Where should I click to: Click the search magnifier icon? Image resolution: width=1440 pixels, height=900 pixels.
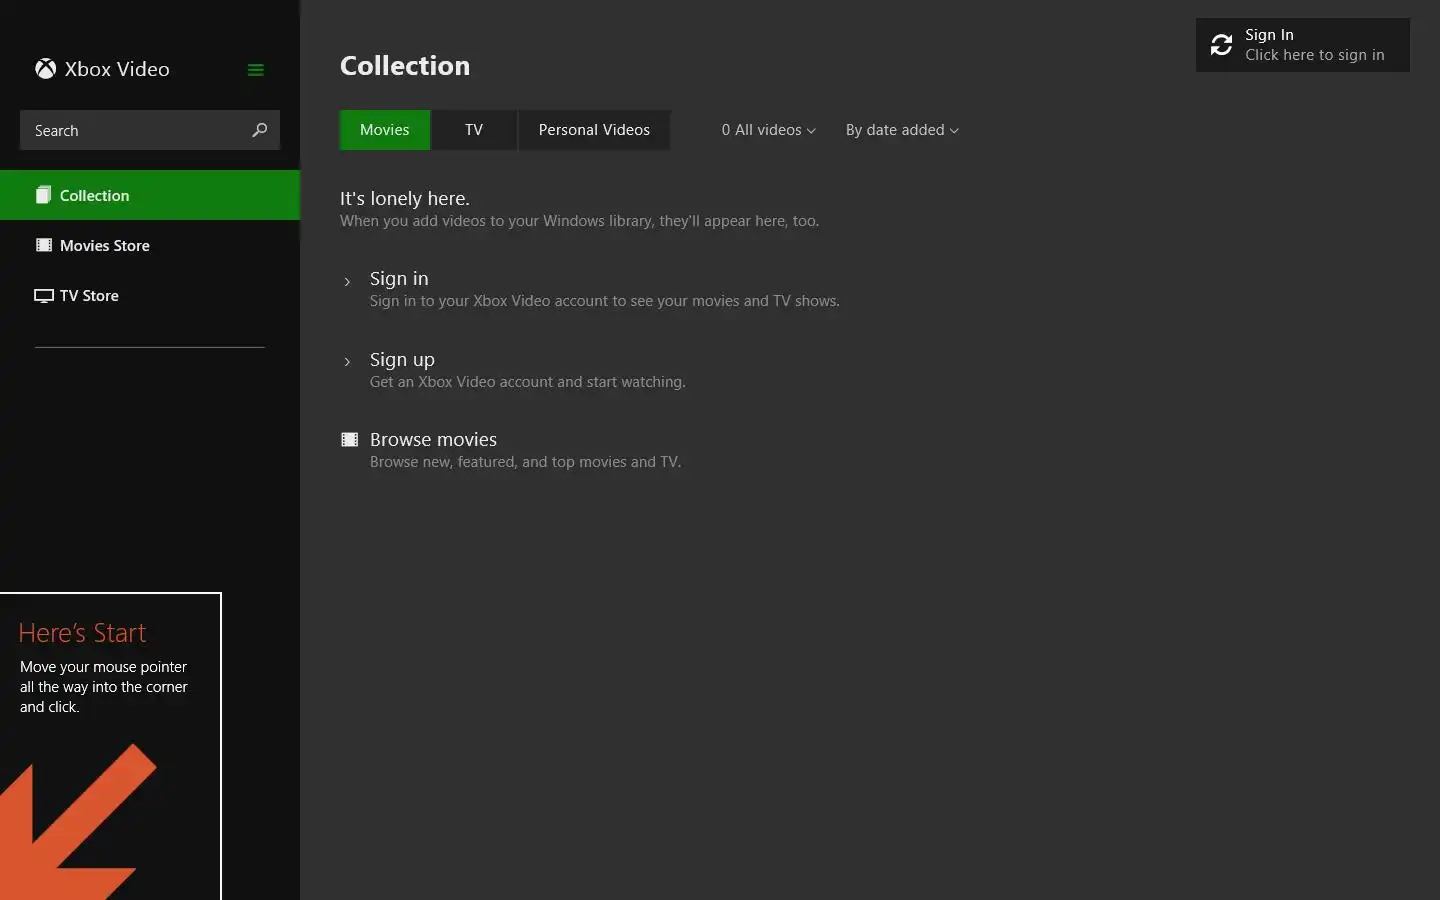tap(260, 130)
